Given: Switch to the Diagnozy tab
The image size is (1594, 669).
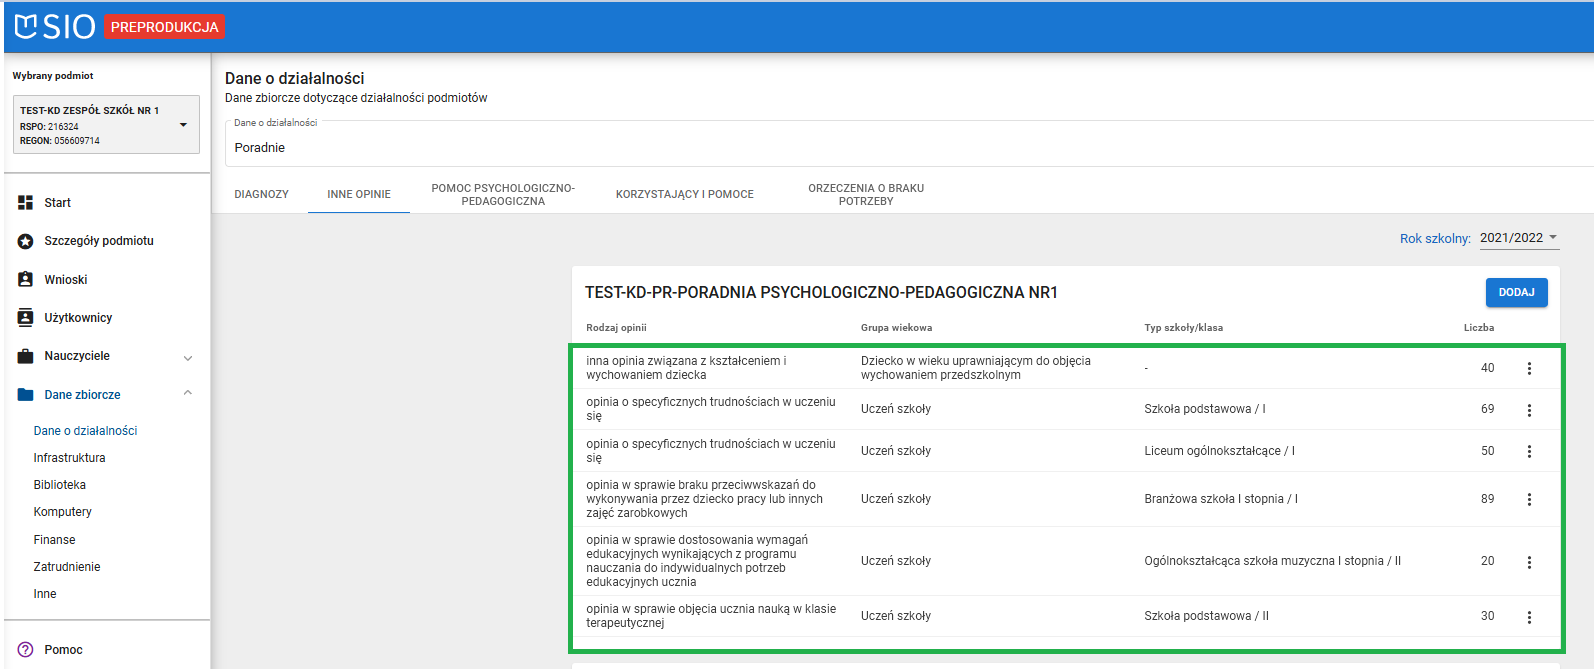Looking at the screenshot, I should tap(261, 194).
